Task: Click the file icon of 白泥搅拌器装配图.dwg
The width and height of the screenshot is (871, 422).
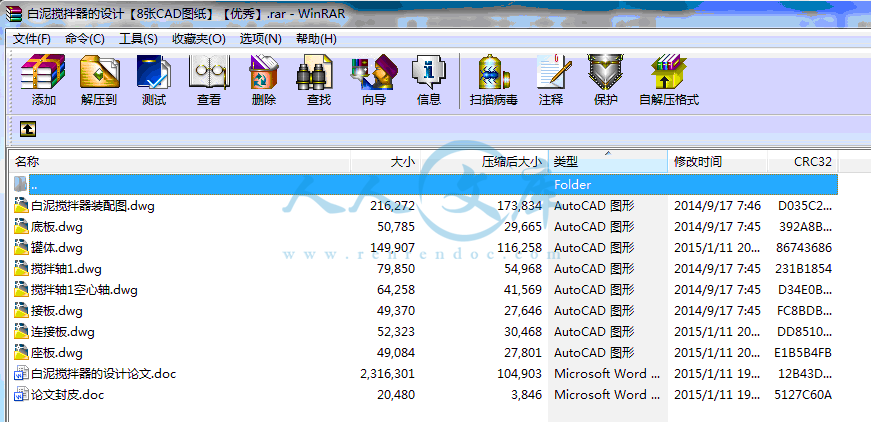Action: (21, 206)
